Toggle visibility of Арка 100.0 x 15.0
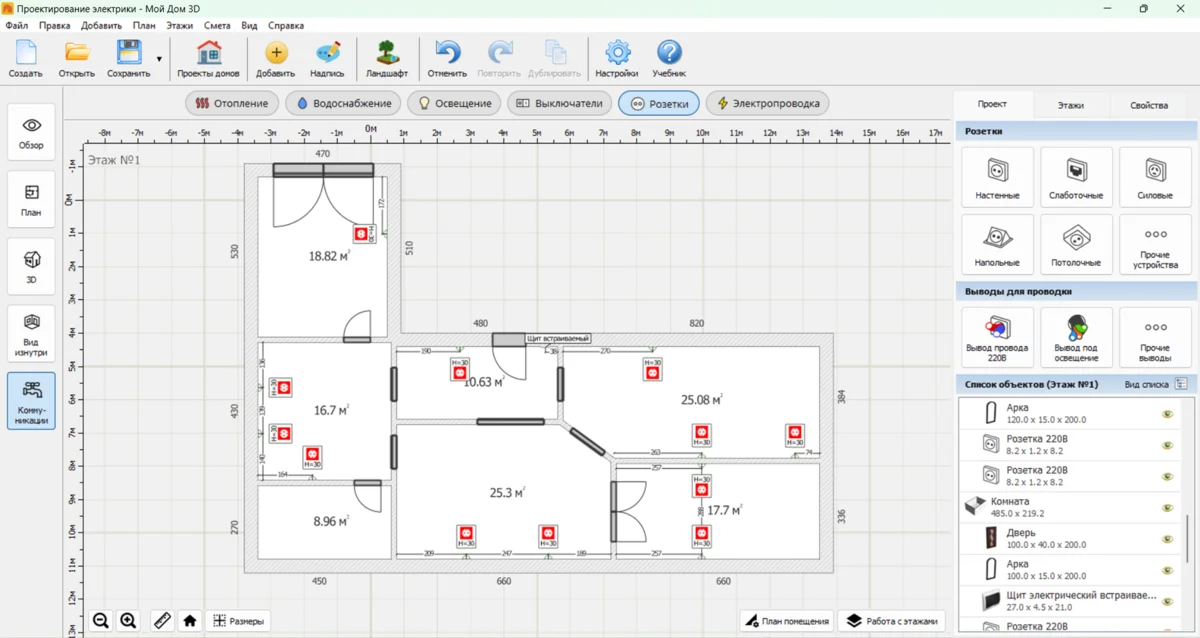 (1166, 570)
